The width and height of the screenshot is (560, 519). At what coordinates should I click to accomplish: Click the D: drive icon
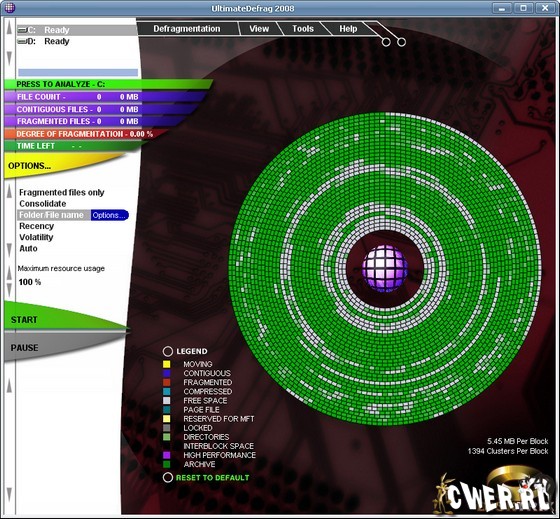click(x=22, y=41)
